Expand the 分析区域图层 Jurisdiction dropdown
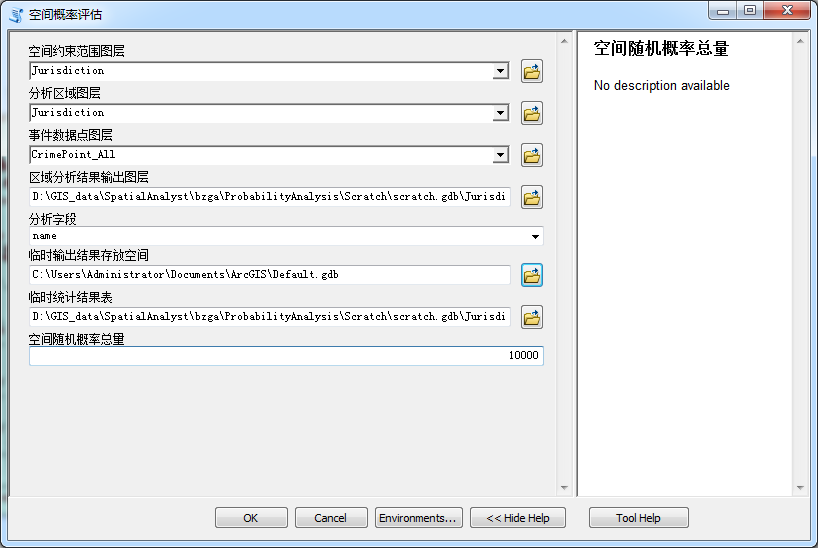 pyautogui.click(x=500, y=113)
